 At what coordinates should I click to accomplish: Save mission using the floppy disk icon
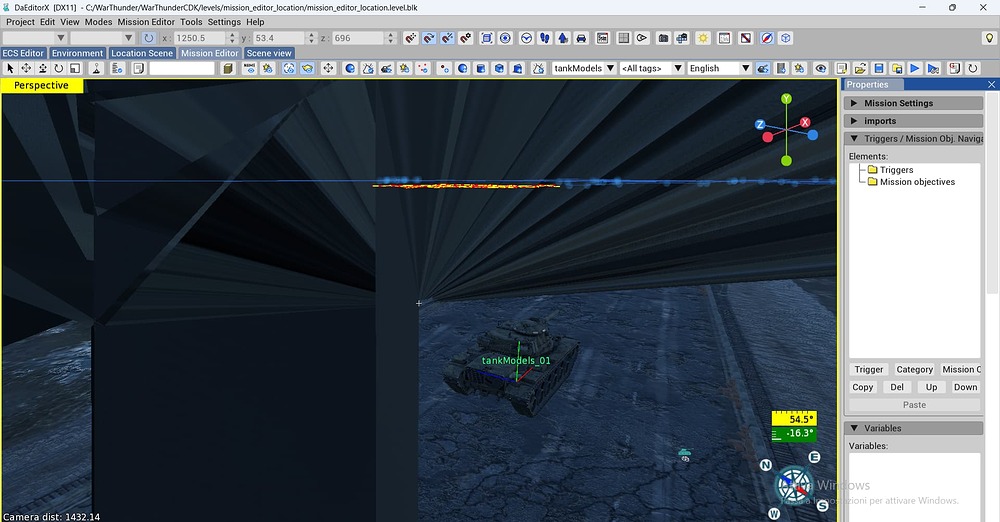click(x=878, y=68)
